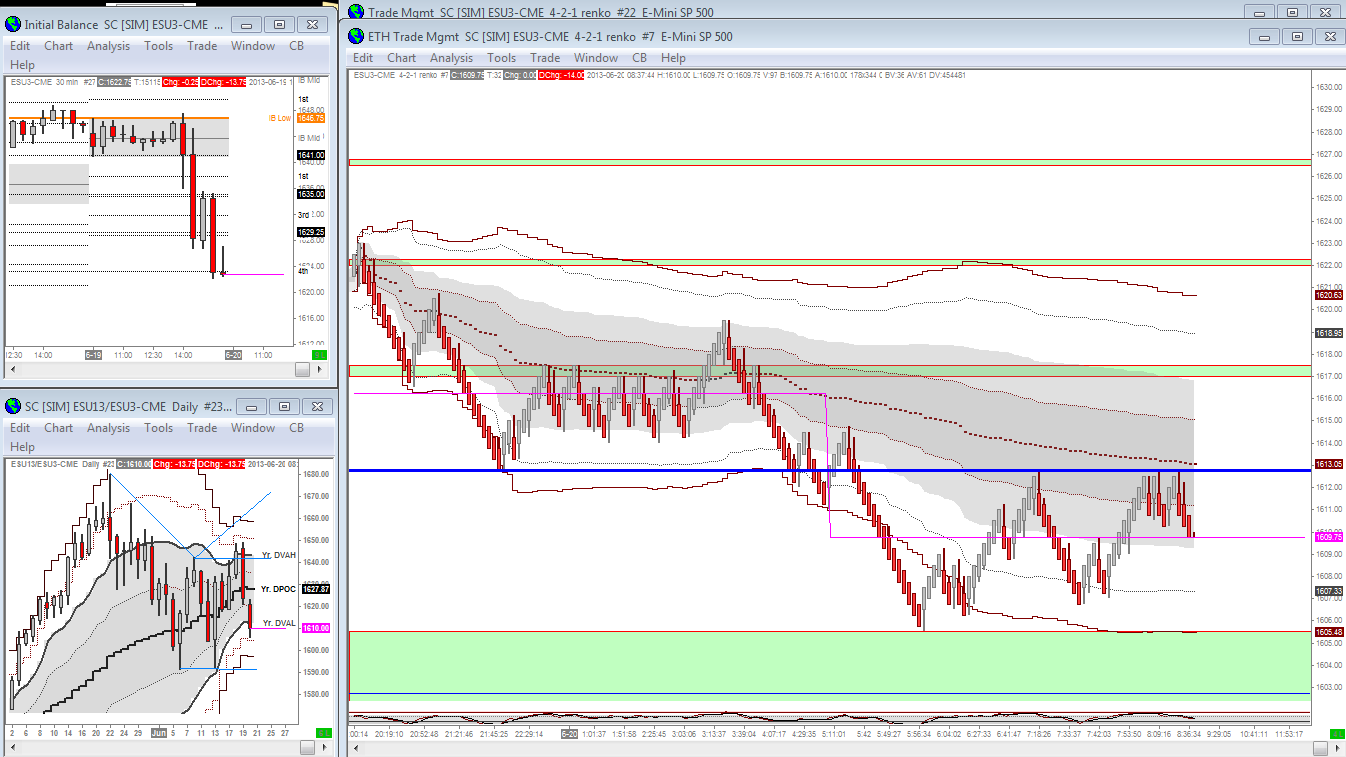Click the 1627.87 price label in the Daily chart
The height and width of the screenshot is (757, 1346).
click(315, 589)
